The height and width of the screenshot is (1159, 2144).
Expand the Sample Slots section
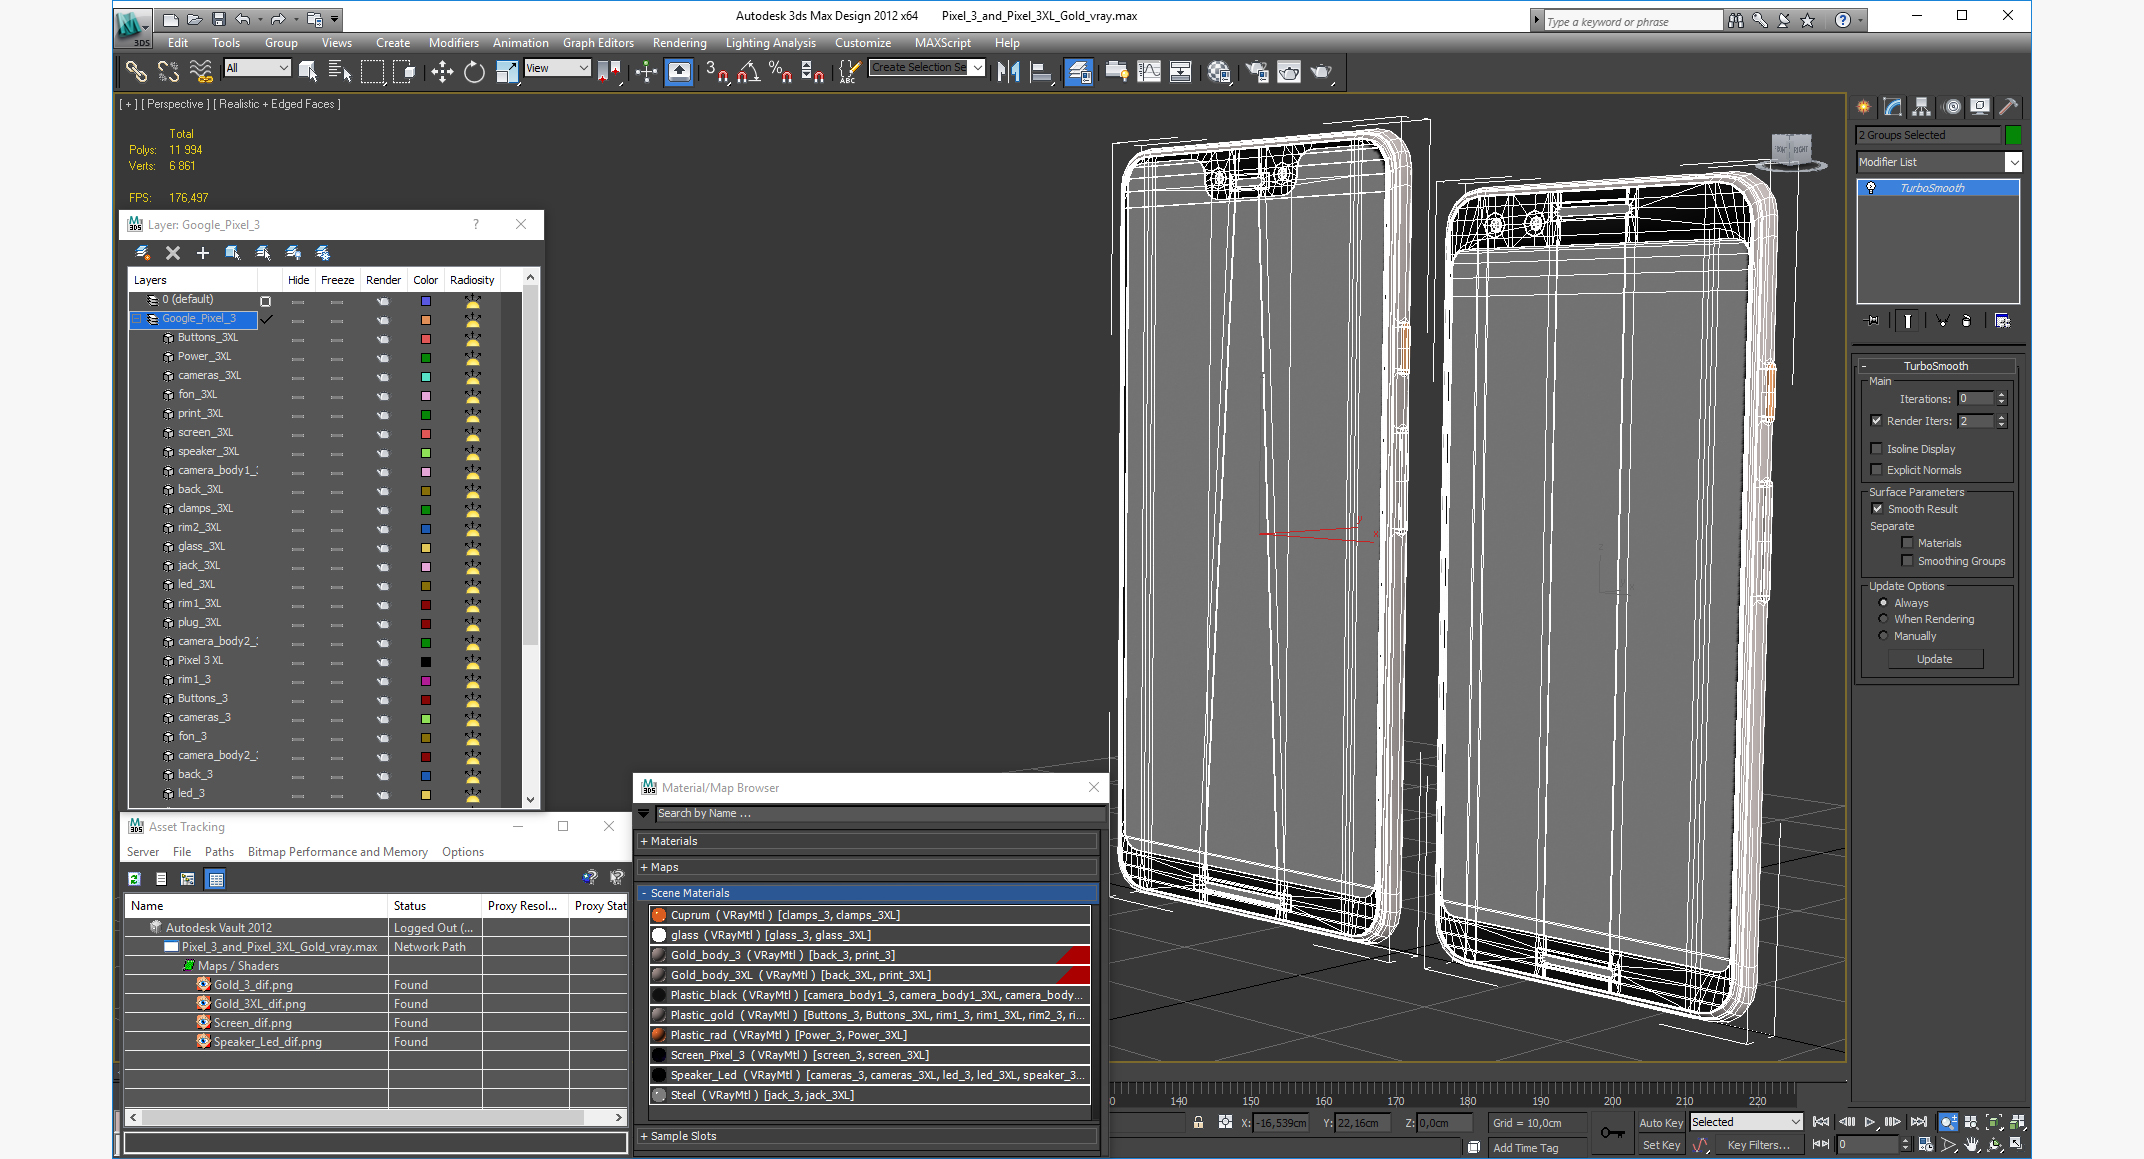[x=682, y=1136]
